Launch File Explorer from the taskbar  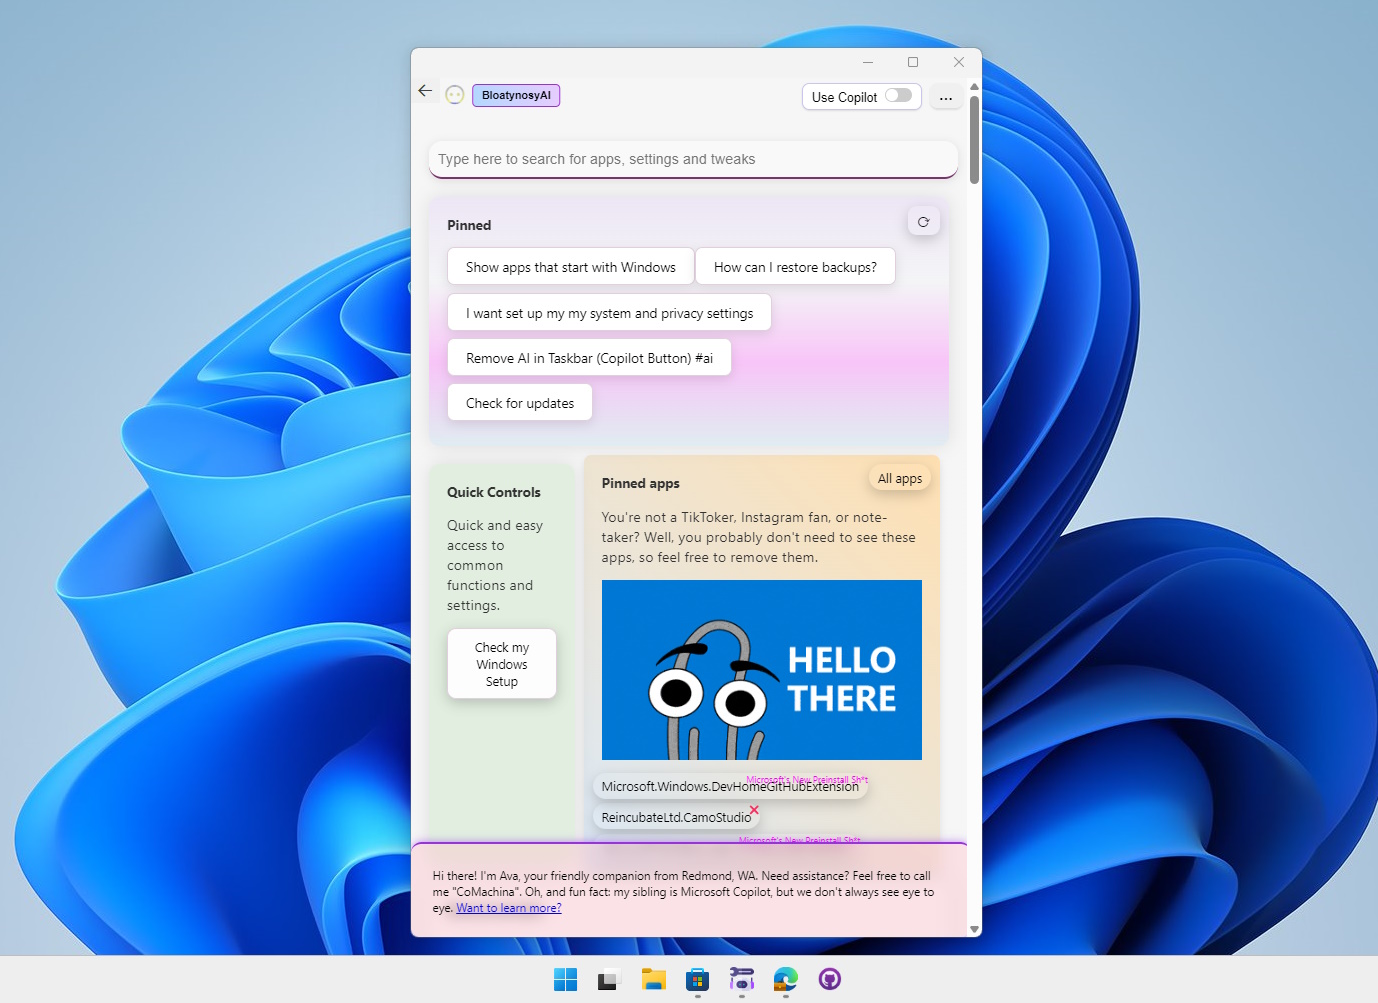click(x=654, y=980)
